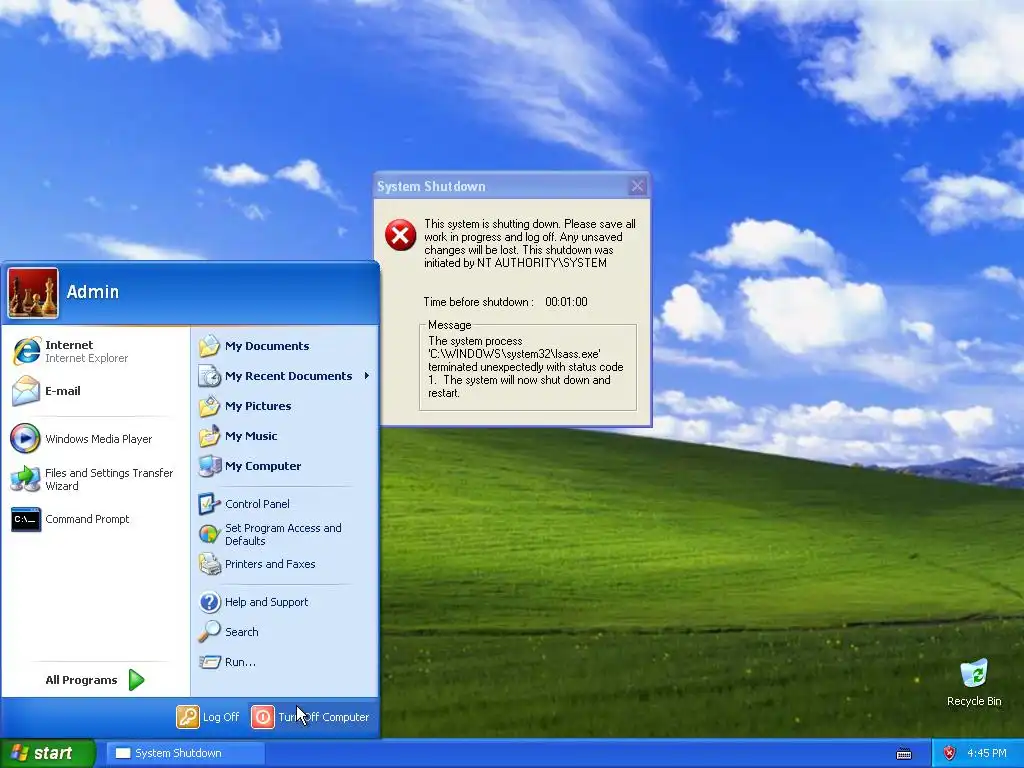Click Set Program Access and Defaults icon

210,534
